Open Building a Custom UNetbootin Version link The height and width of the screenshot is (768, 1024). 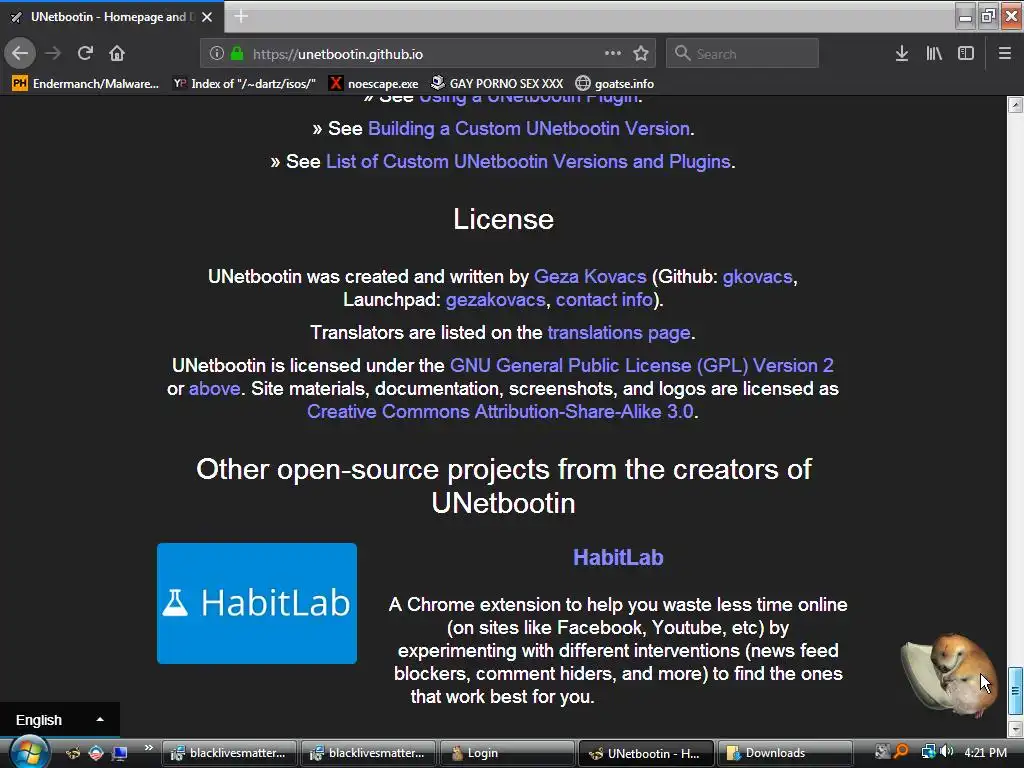coord(529,129)
